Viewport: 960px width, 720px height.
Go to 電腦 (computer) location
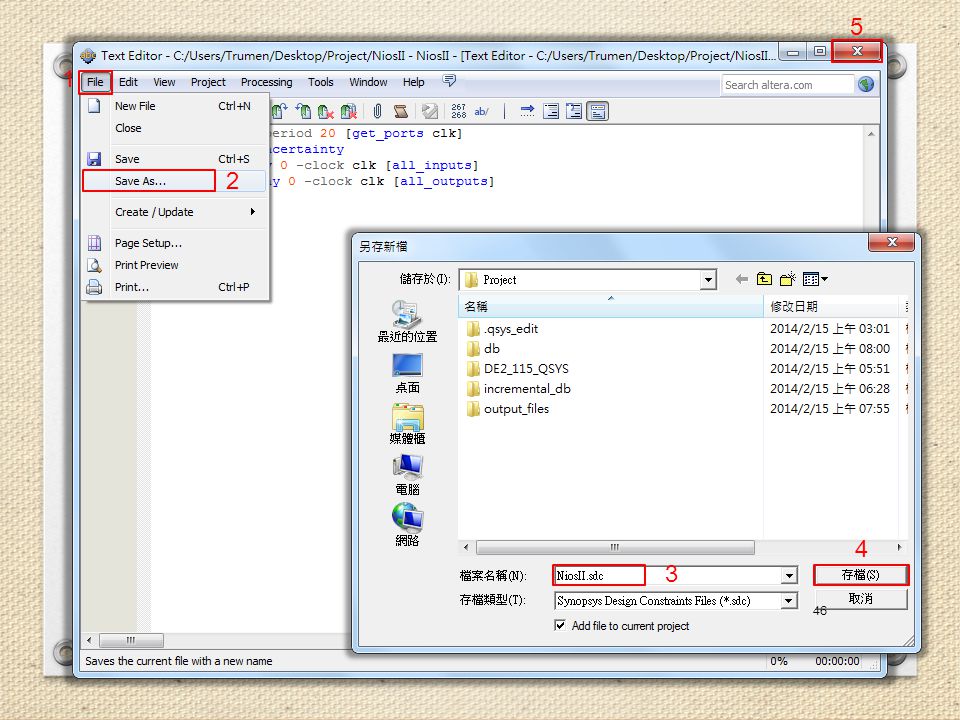[x=407, y=475]
